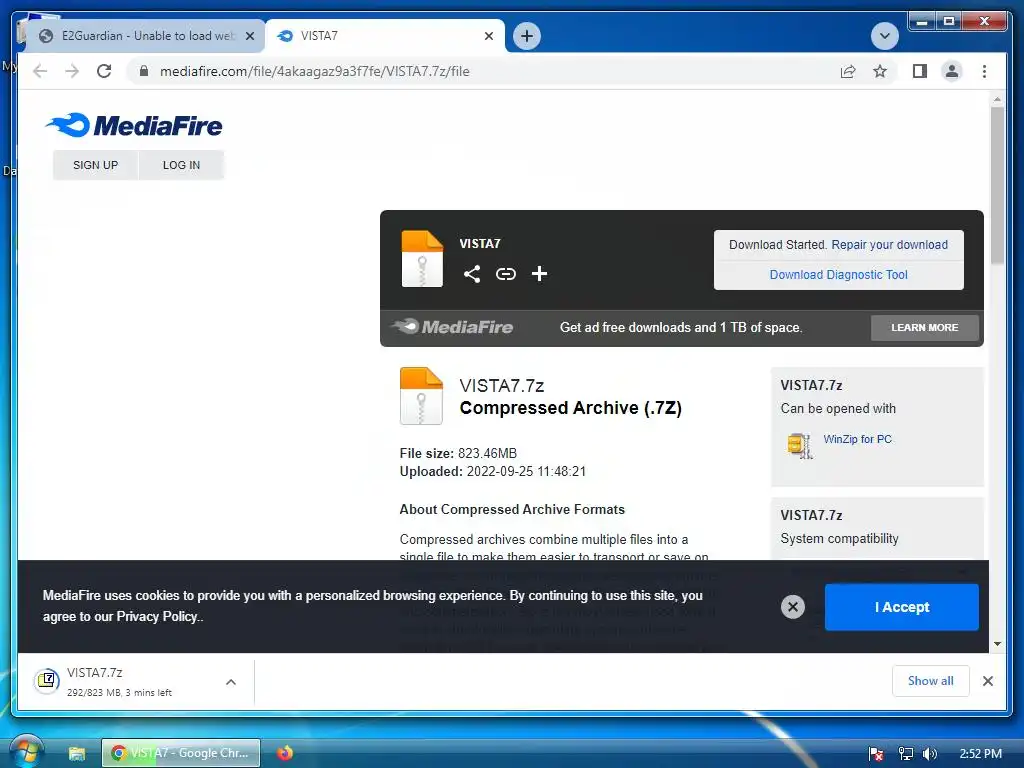The height and width of the screenshot is (768, 1024).
Task: Click 'About Compressed Archive Formats' heading
Action: click(512, 510)
